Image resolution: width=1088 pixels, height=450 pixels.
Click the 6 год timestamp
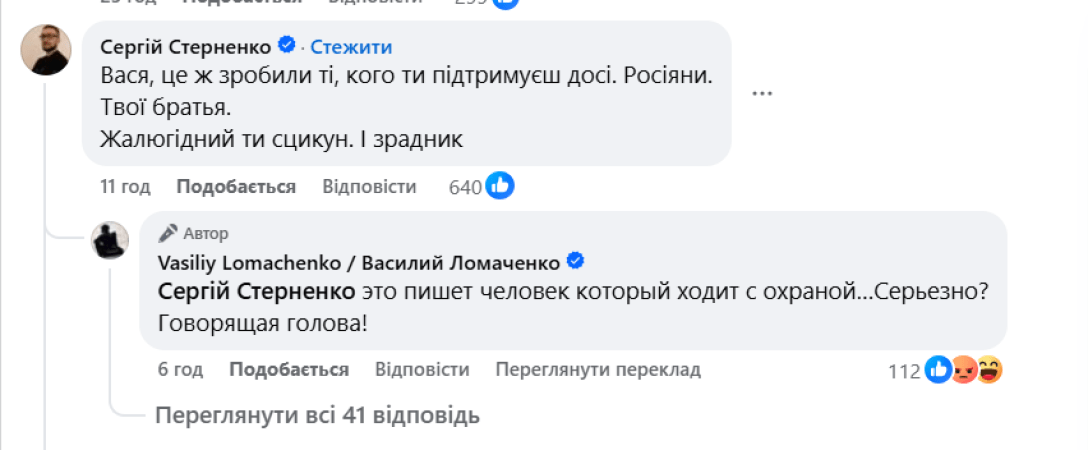coord(180,369)
